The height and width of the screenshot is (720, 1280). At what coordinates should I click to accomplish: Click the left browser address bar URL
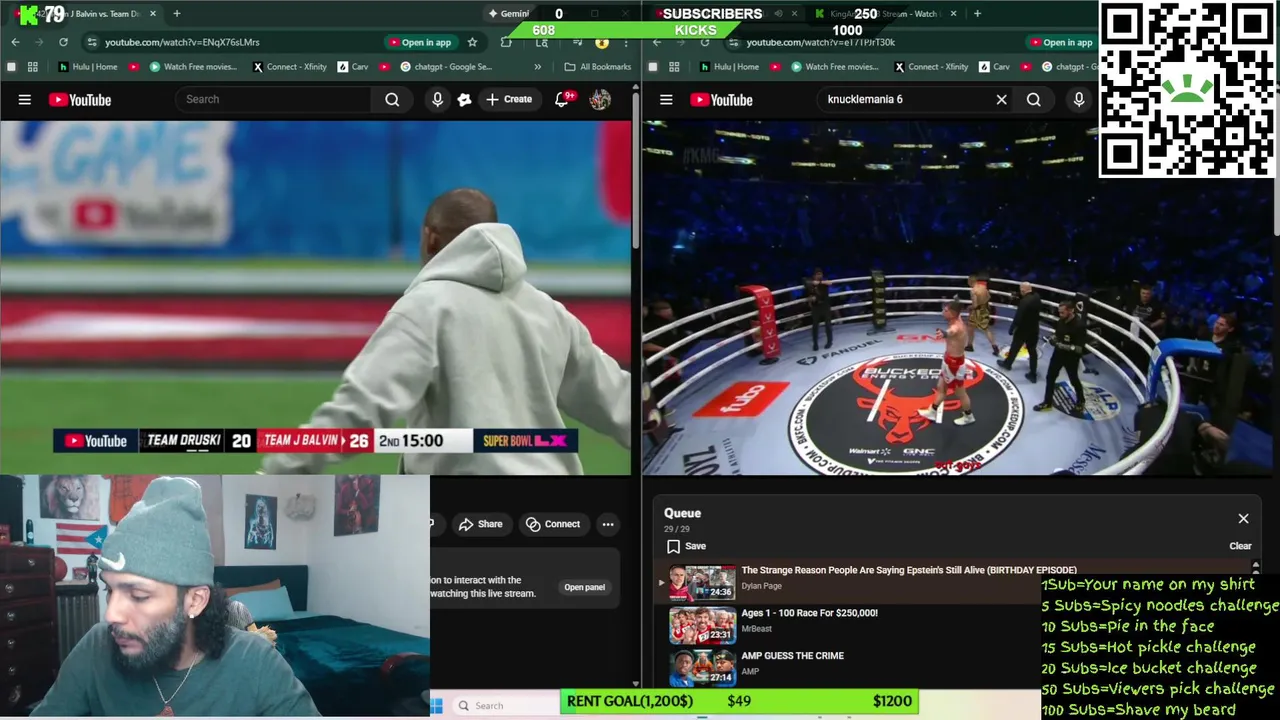click(x=182, y=42)
